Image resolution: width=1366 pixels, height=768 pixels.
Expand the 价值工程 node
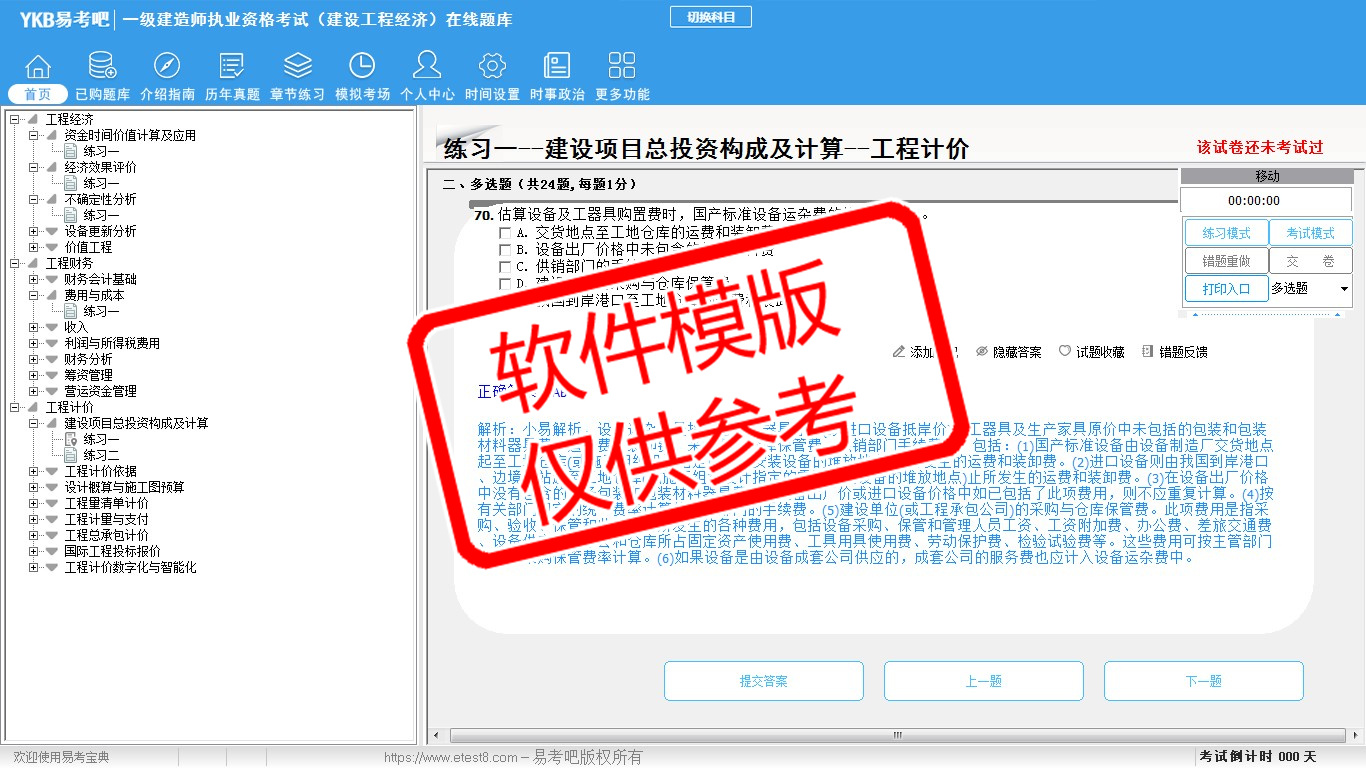click(33, 248)
